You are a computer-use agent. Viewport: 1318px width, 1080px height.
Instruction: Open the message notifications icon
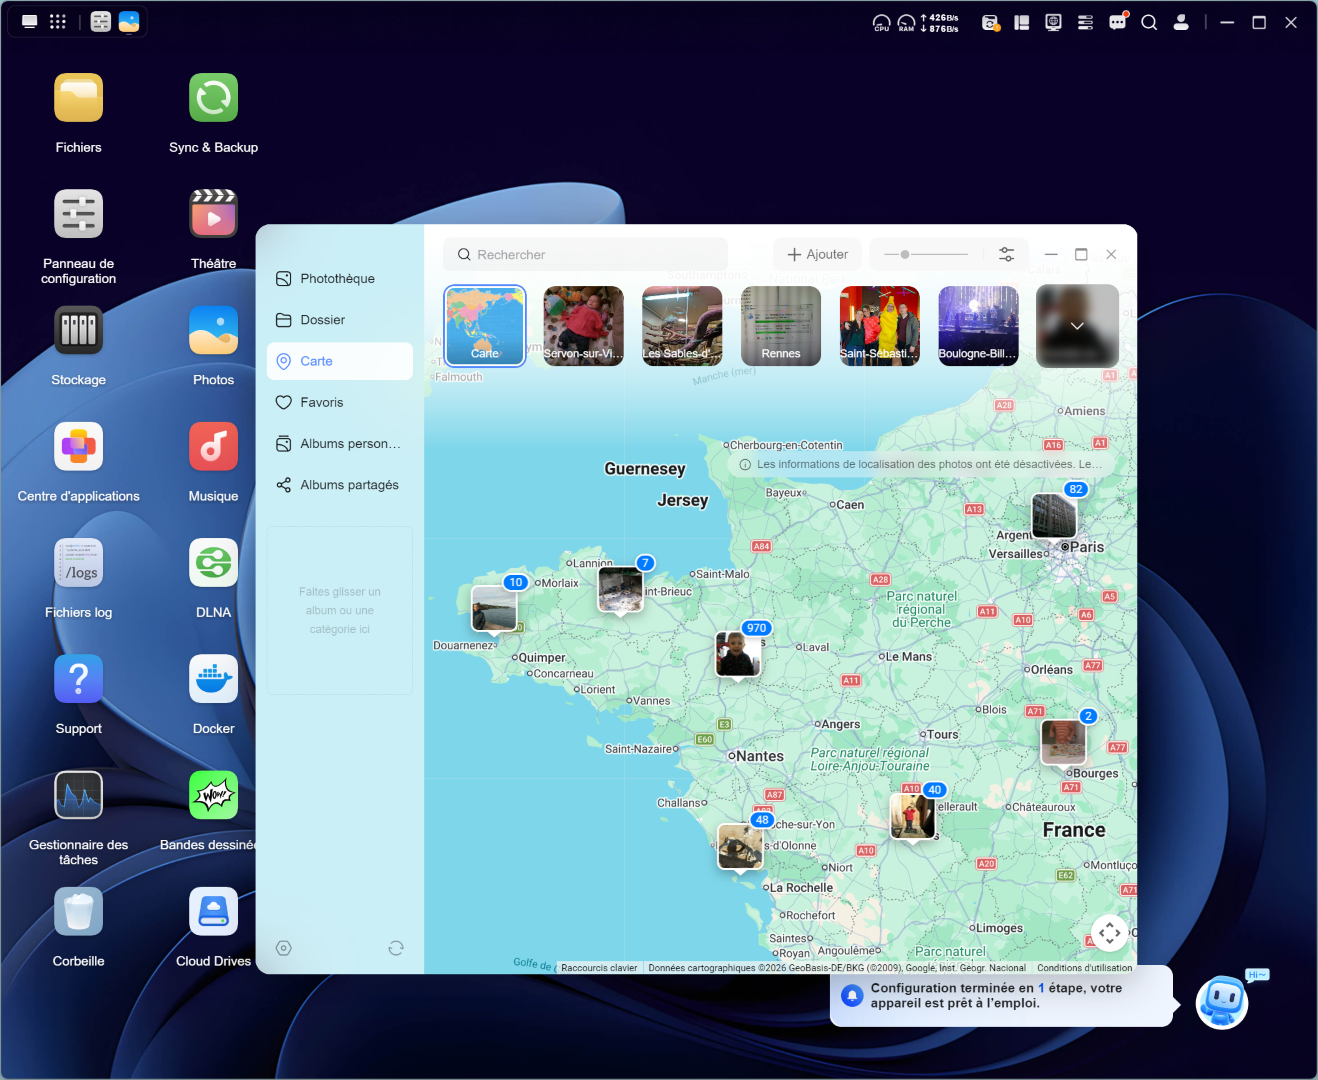point(1117,22)
